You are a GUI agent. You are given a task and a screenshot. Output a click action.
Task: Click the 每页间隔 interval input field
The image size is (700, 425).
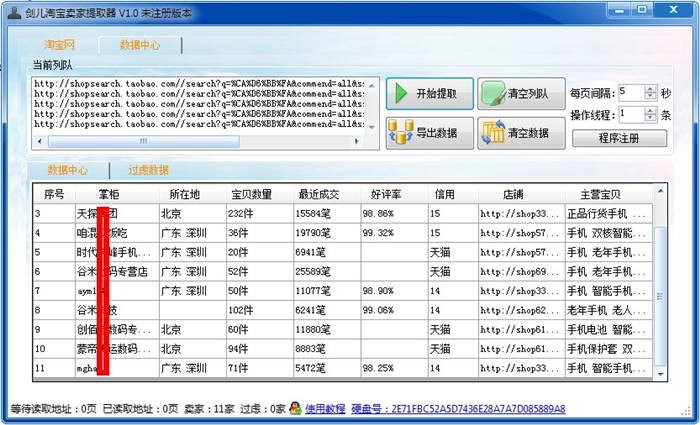pos(631,92)
